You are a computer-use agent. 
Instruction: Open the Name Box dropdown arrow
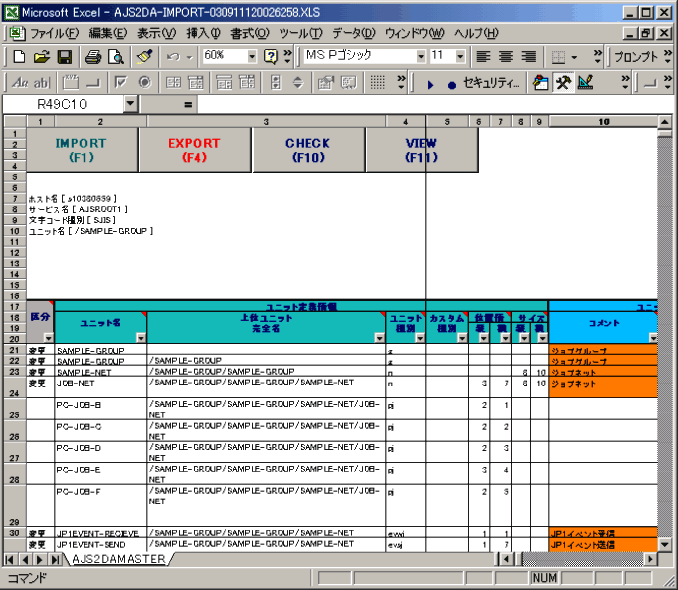pos(130,104)
